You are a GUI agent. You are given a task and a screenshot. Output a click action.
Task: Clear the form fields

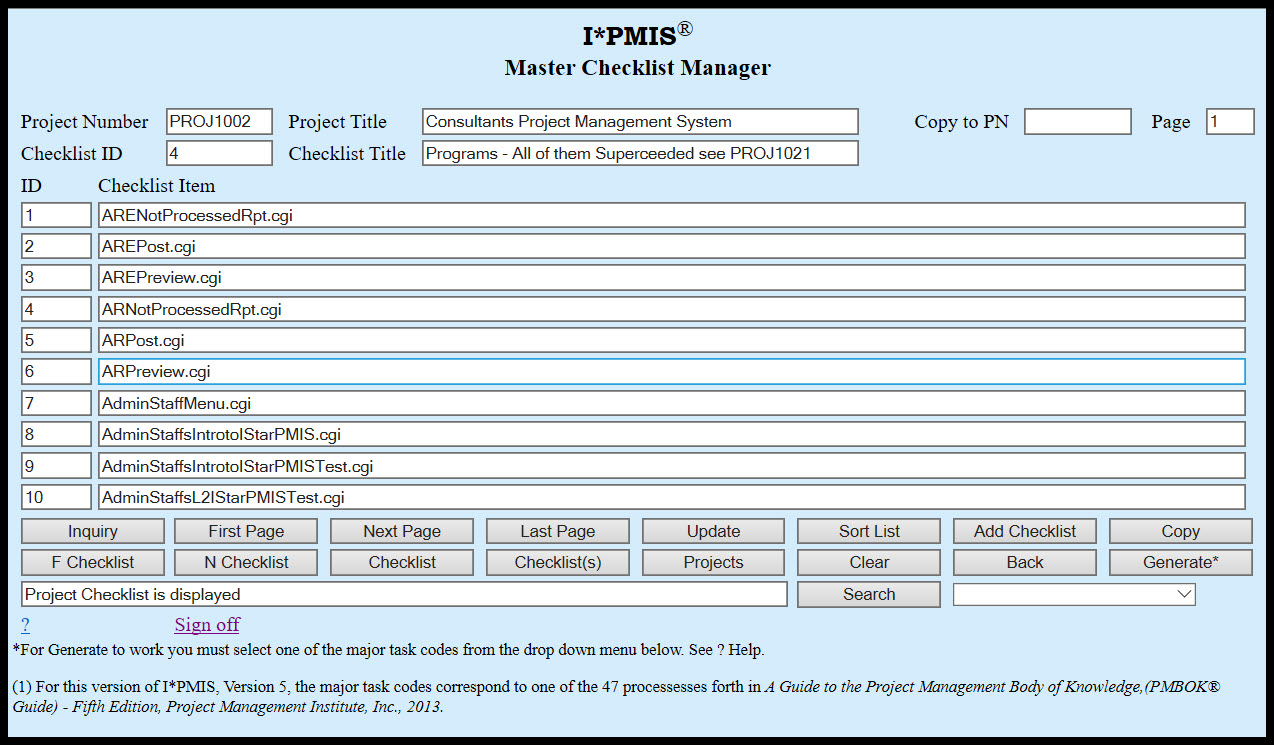click(x=868, y=562)
